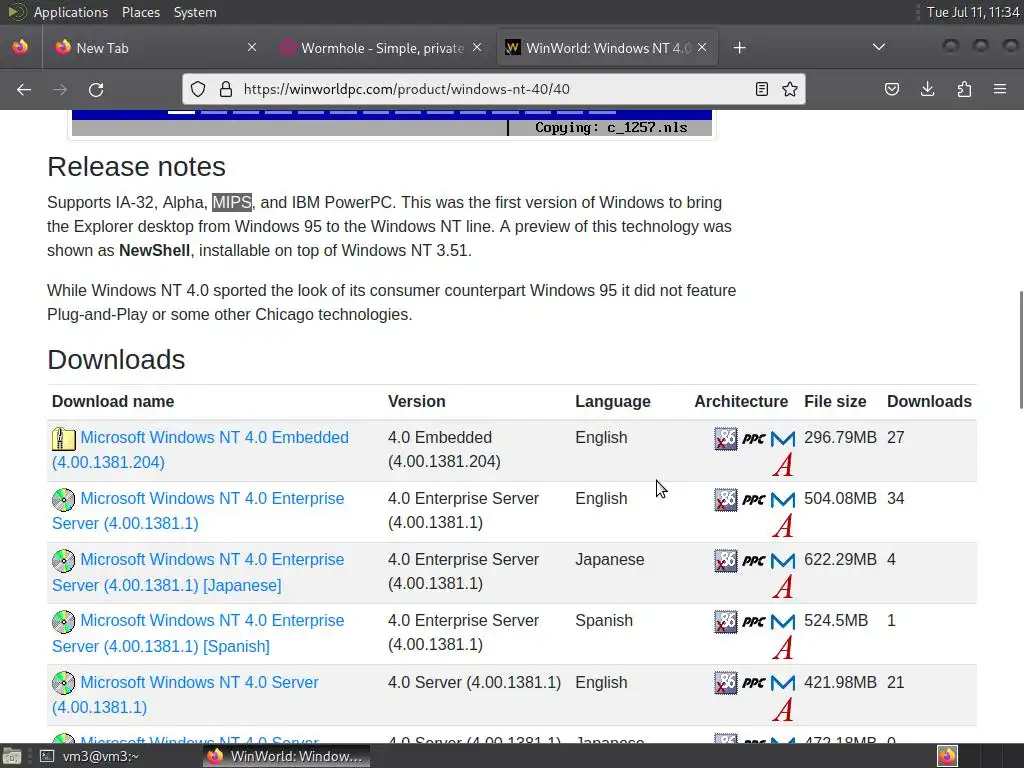Click the CD icon for Spanish Enterprise Server
1024x768 pixels.
[63, 621]
